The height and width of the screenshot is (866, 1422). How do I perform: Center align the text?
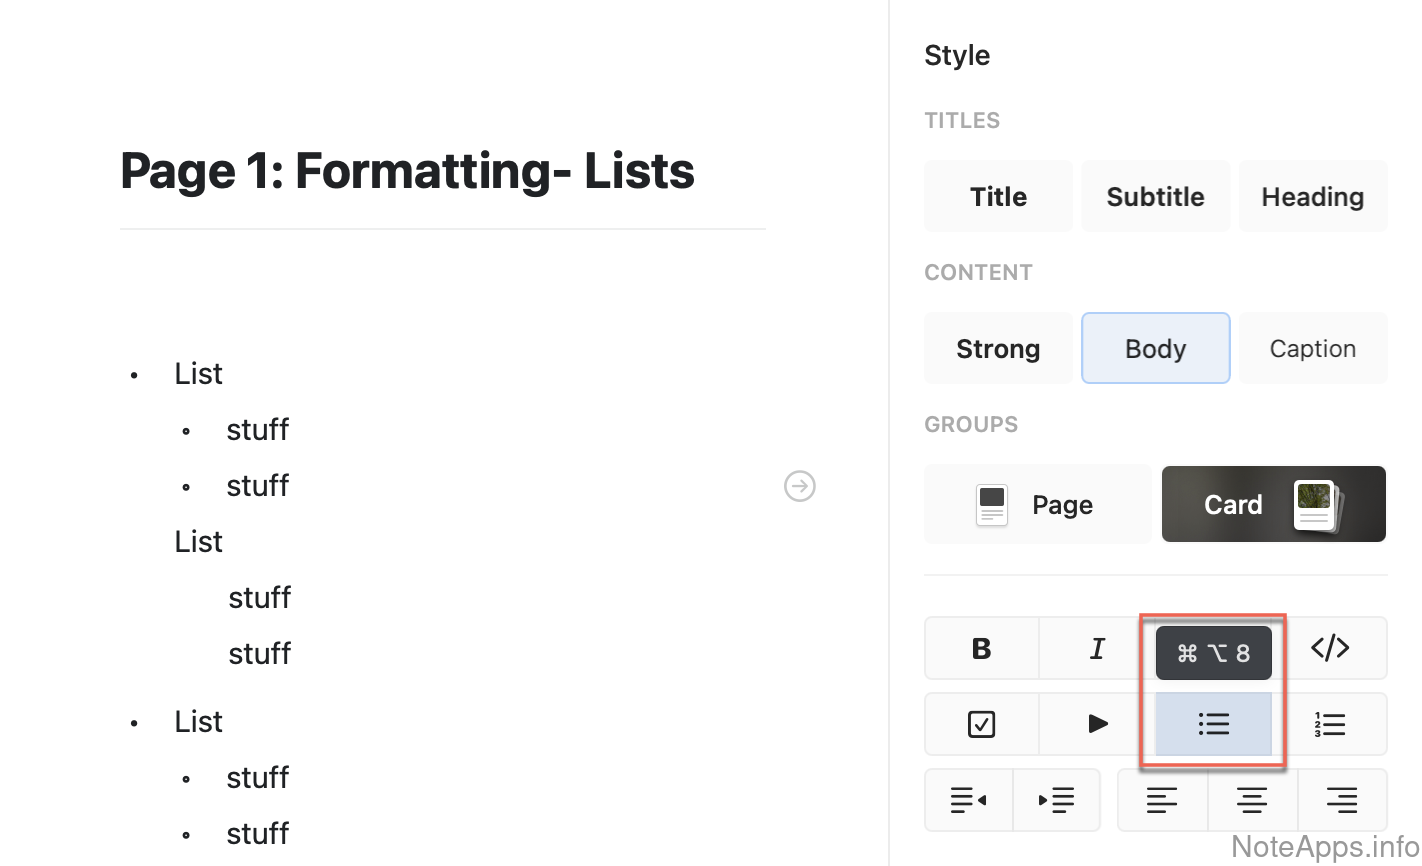[1252, 800]
